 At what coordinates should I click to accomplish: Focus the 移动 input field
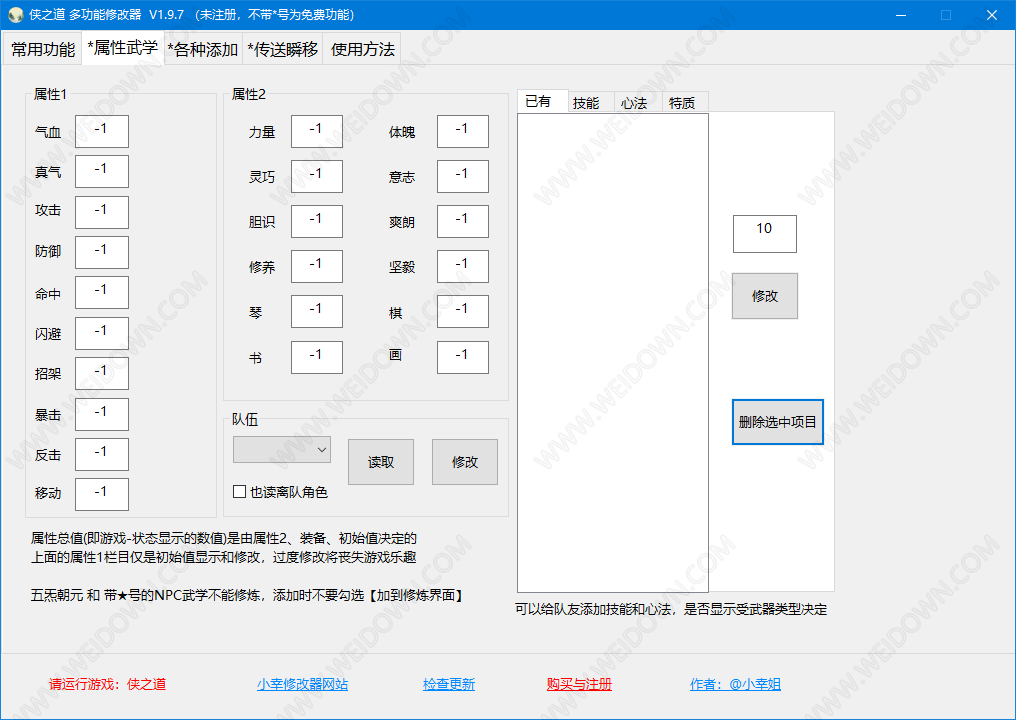tap(102, 494)
